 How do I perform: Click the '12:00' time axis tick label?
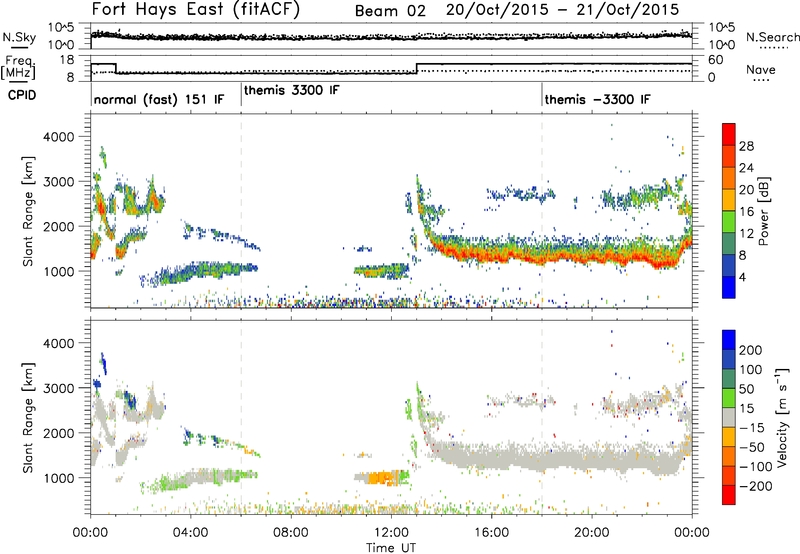pos(391,533)
